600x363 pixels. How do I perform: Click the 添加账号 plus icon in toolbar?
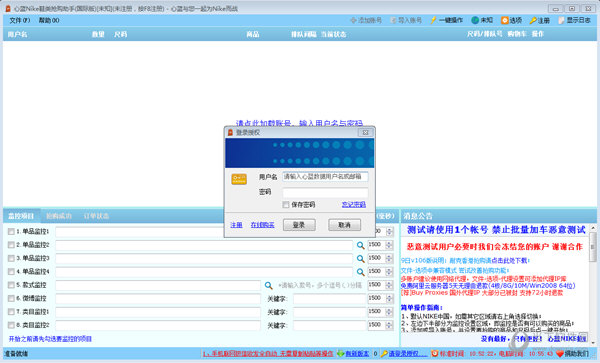point(353,20)
